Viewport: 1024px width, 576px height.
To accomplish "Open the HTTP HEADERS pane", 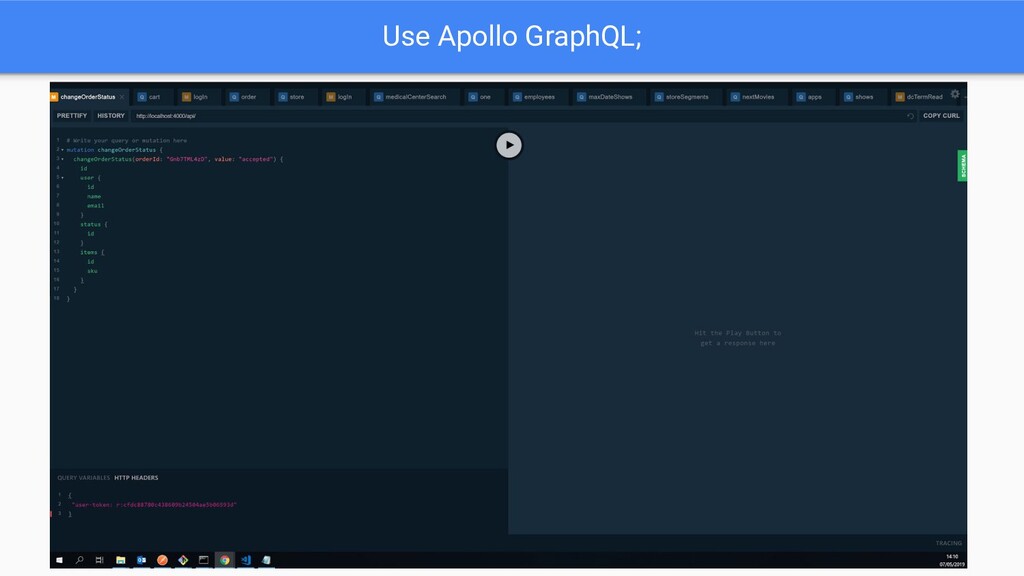I will tap(136, 478).
